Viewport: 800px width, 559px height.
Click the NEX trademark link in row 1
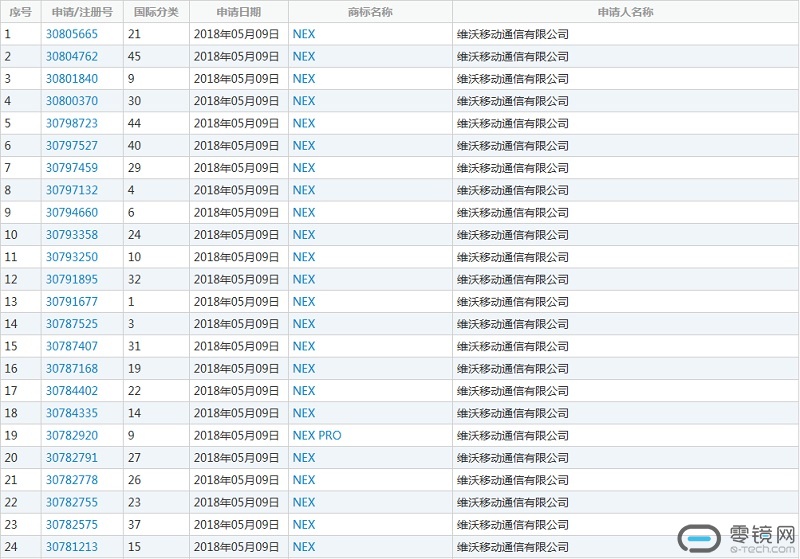click(304, 34)
